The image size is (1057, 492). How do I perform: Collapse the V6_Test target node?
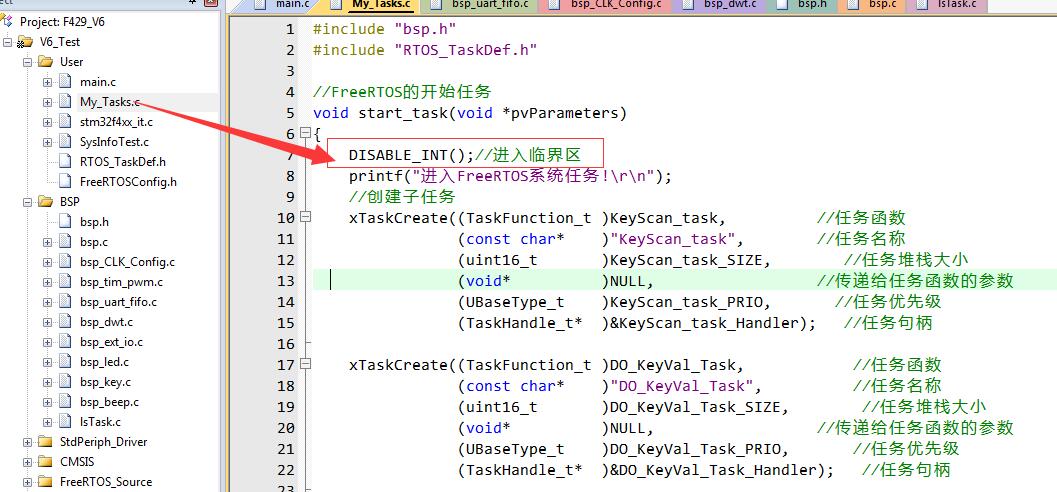coord(7,42)
